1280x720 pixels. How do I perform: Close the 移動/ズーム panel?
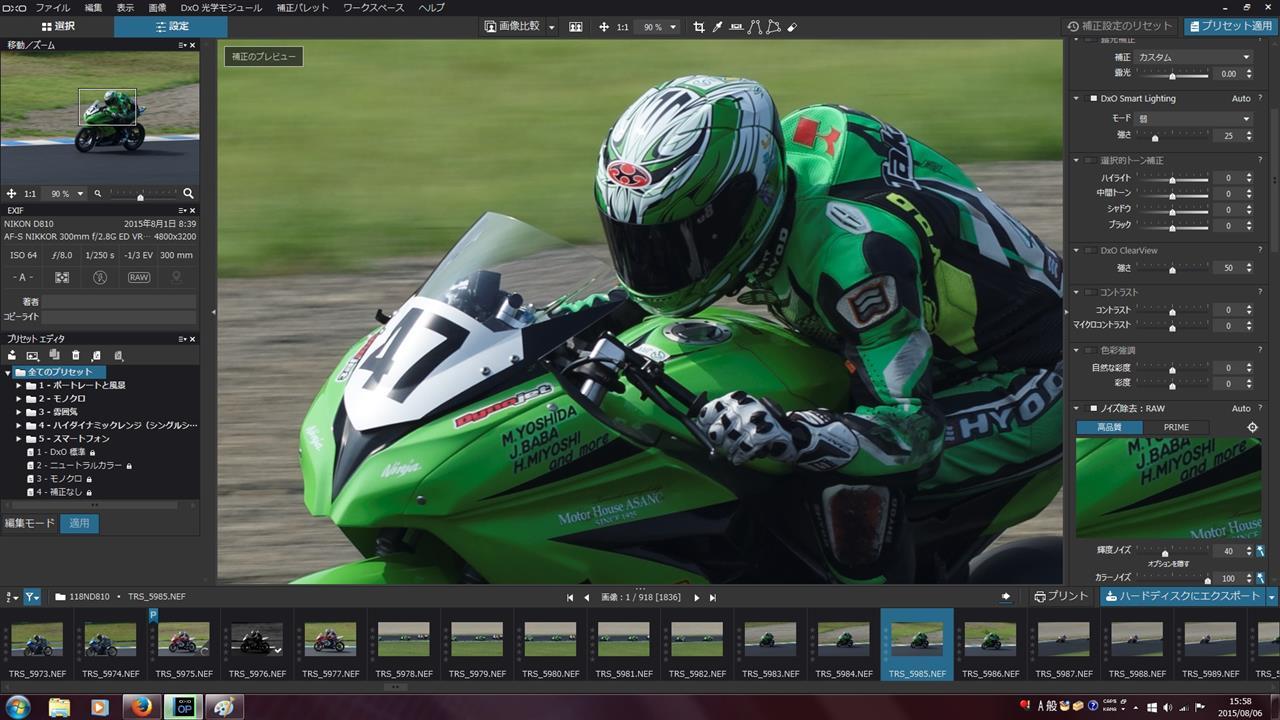pyautogui.click(x=192, y=45)
